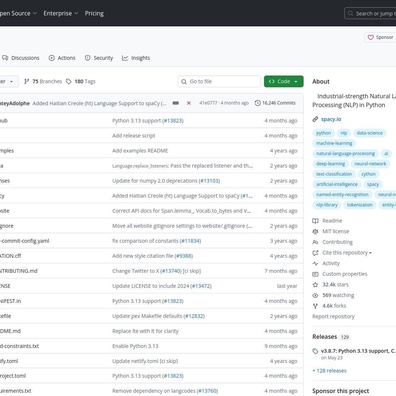Viewport: 396px width, 396px height.
Task: Click the Activity pulse icon
Action: [x=315, y=263]
